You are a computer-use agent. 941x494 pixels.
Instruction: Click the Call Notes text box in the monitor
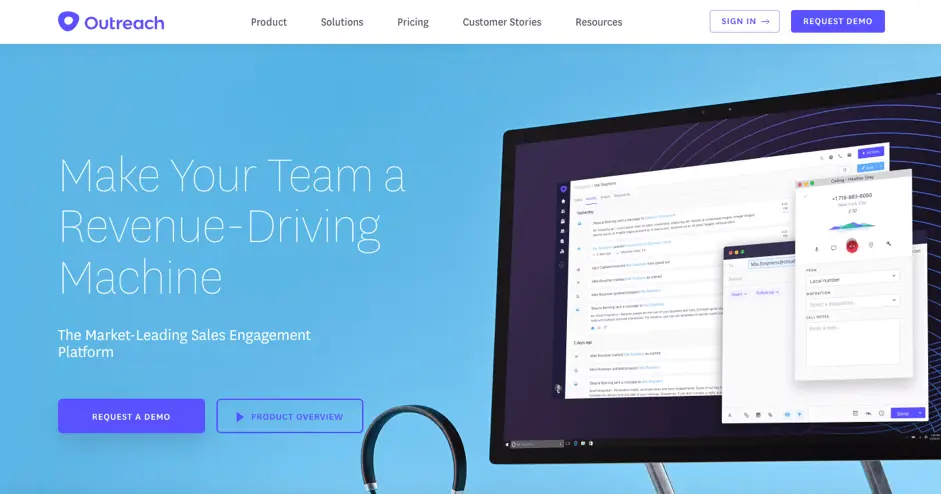[x=853, y=343]
